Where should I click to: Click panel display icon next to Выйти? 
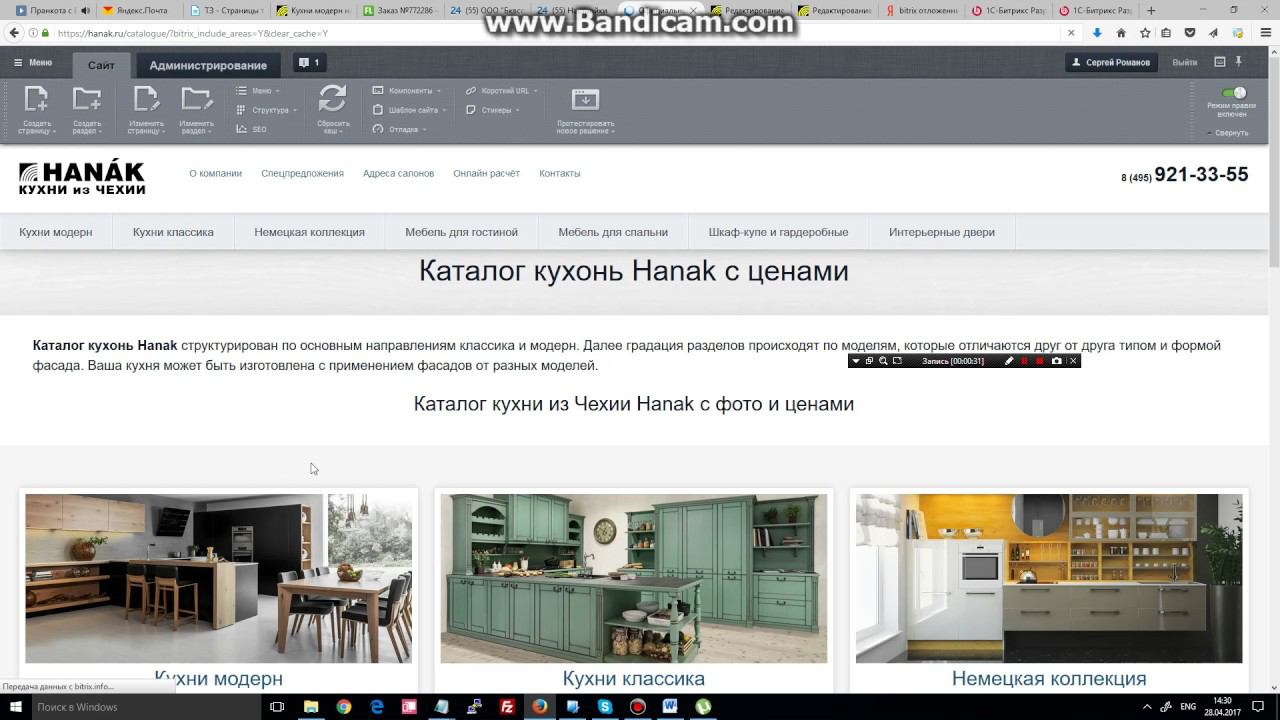1219,62
